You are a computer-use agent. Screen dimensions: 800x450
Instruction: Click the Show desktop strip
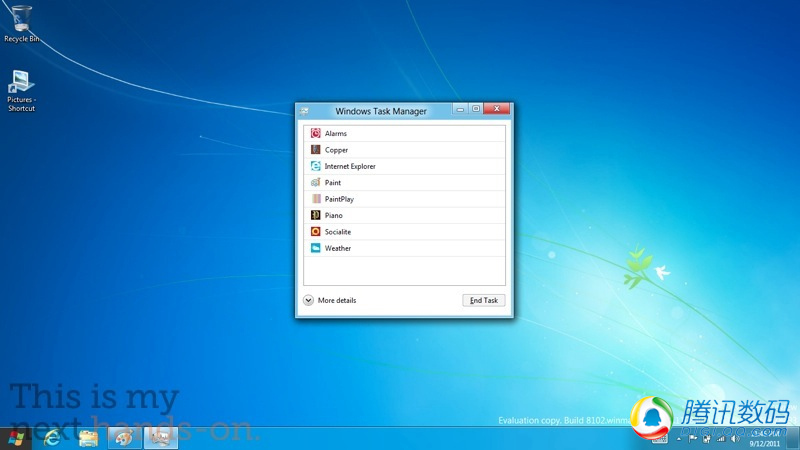(793, 438)
